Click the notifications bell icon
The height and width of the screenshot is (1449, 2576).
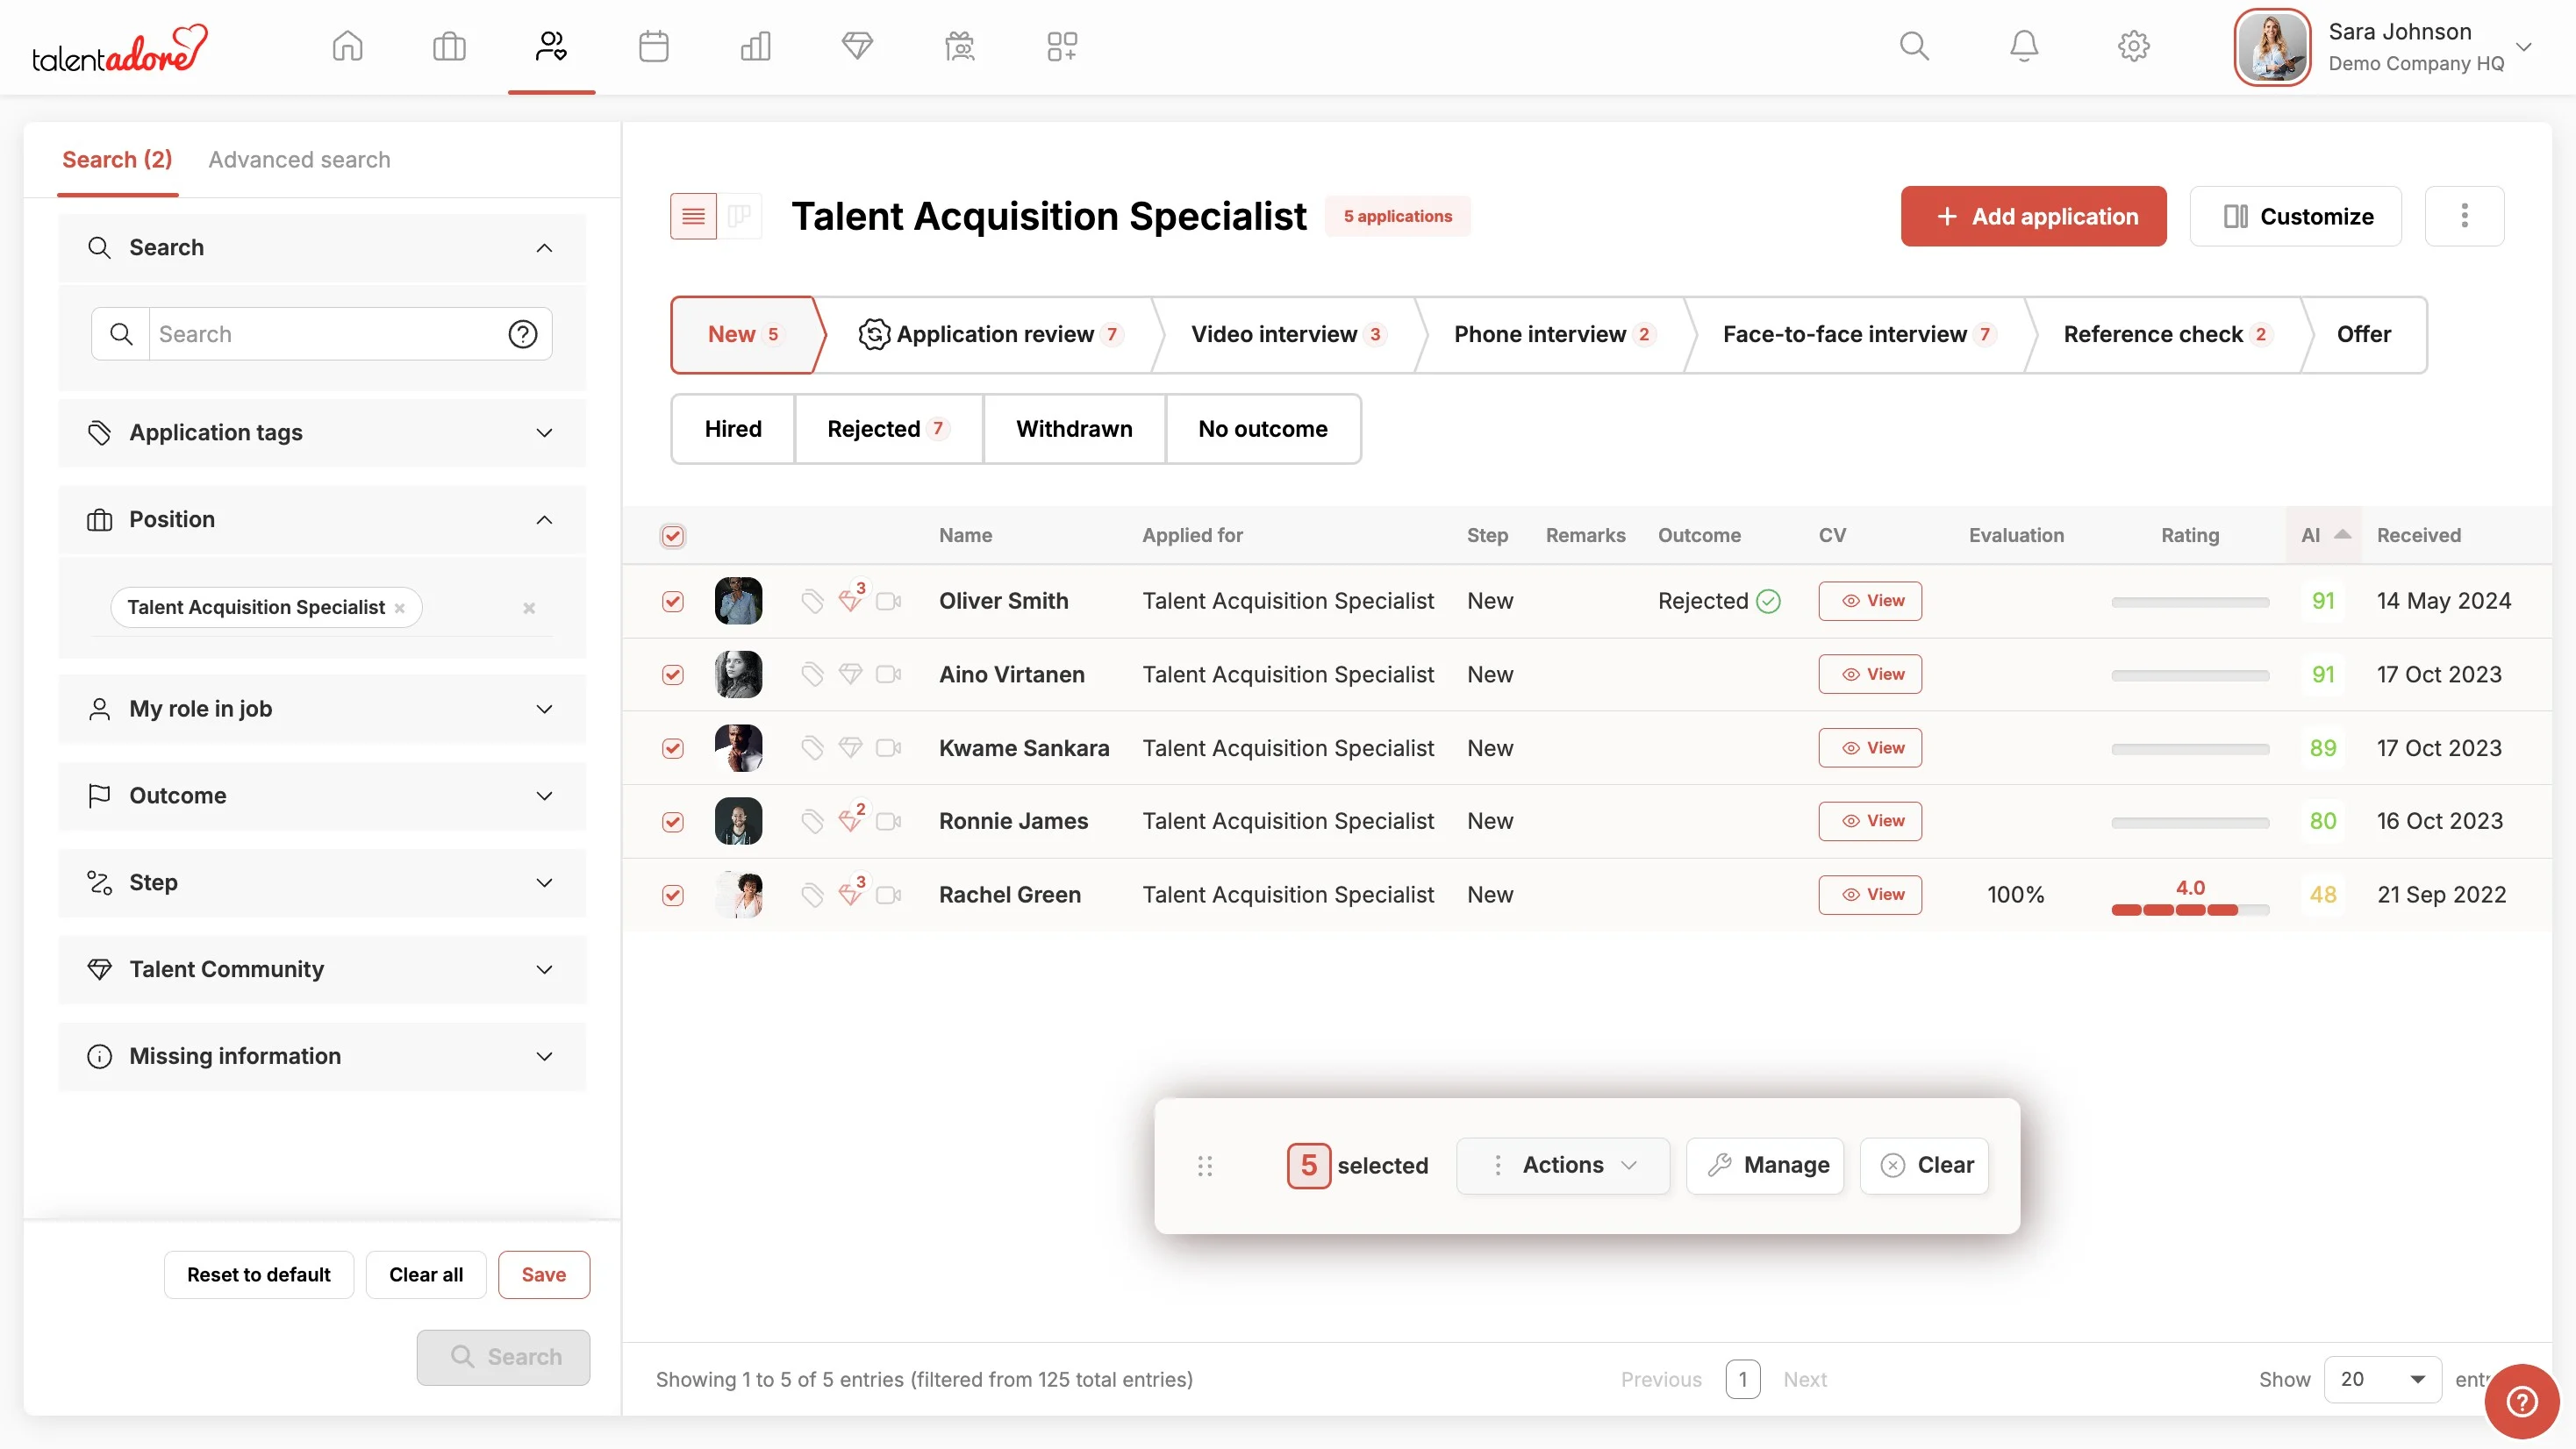(2023, 46)
